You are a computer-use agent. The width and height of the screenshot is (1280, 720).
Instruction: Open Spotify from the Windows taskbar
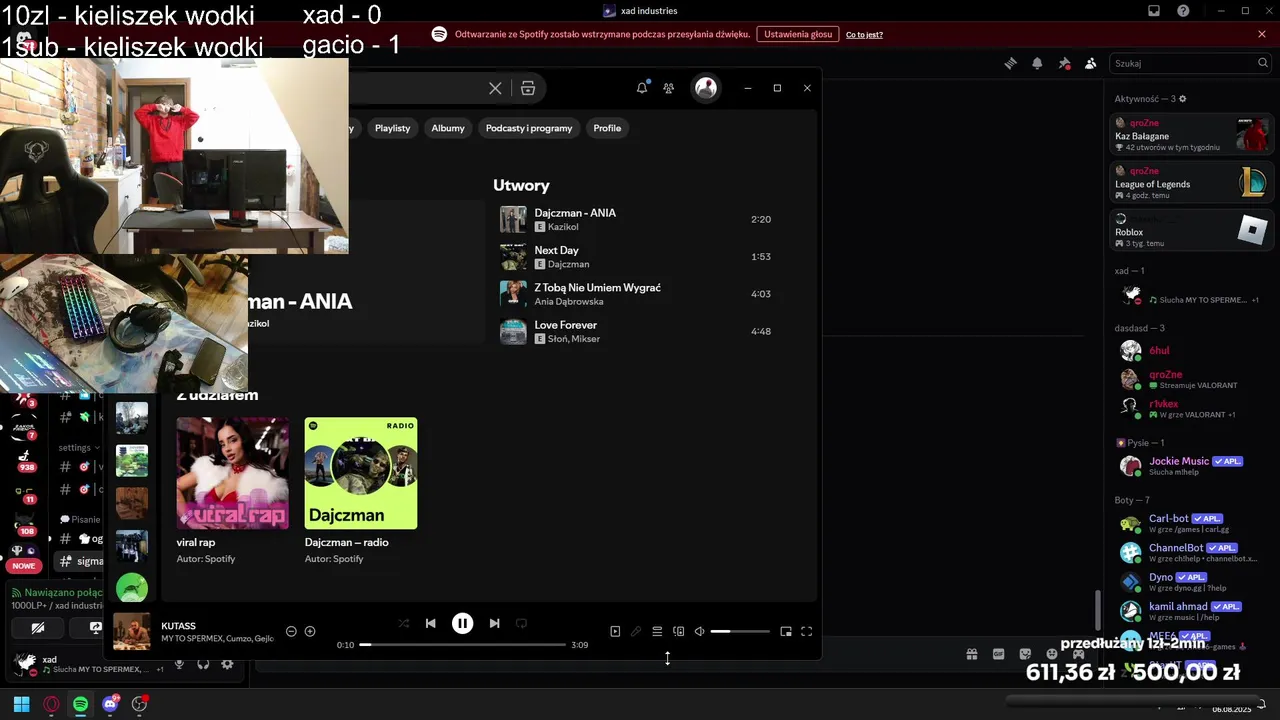[x=80, y=704]
